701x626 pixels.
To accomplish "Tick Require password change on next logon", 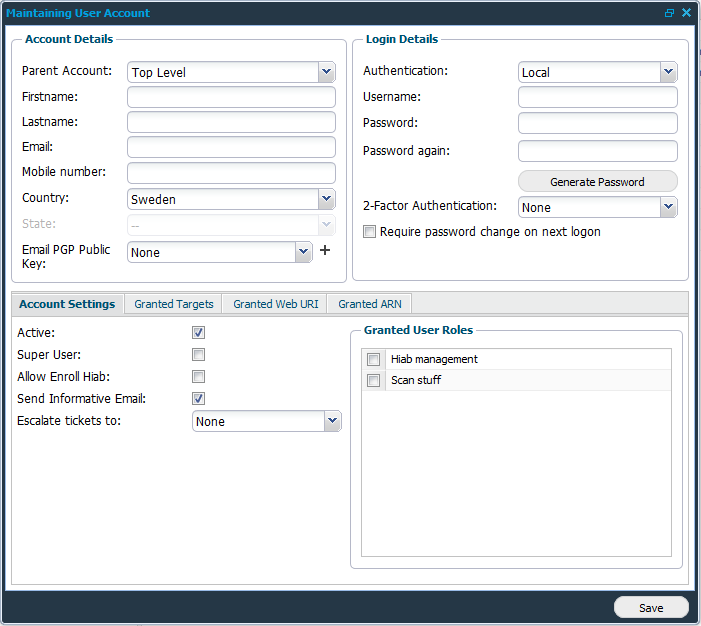I will (370, 232).
